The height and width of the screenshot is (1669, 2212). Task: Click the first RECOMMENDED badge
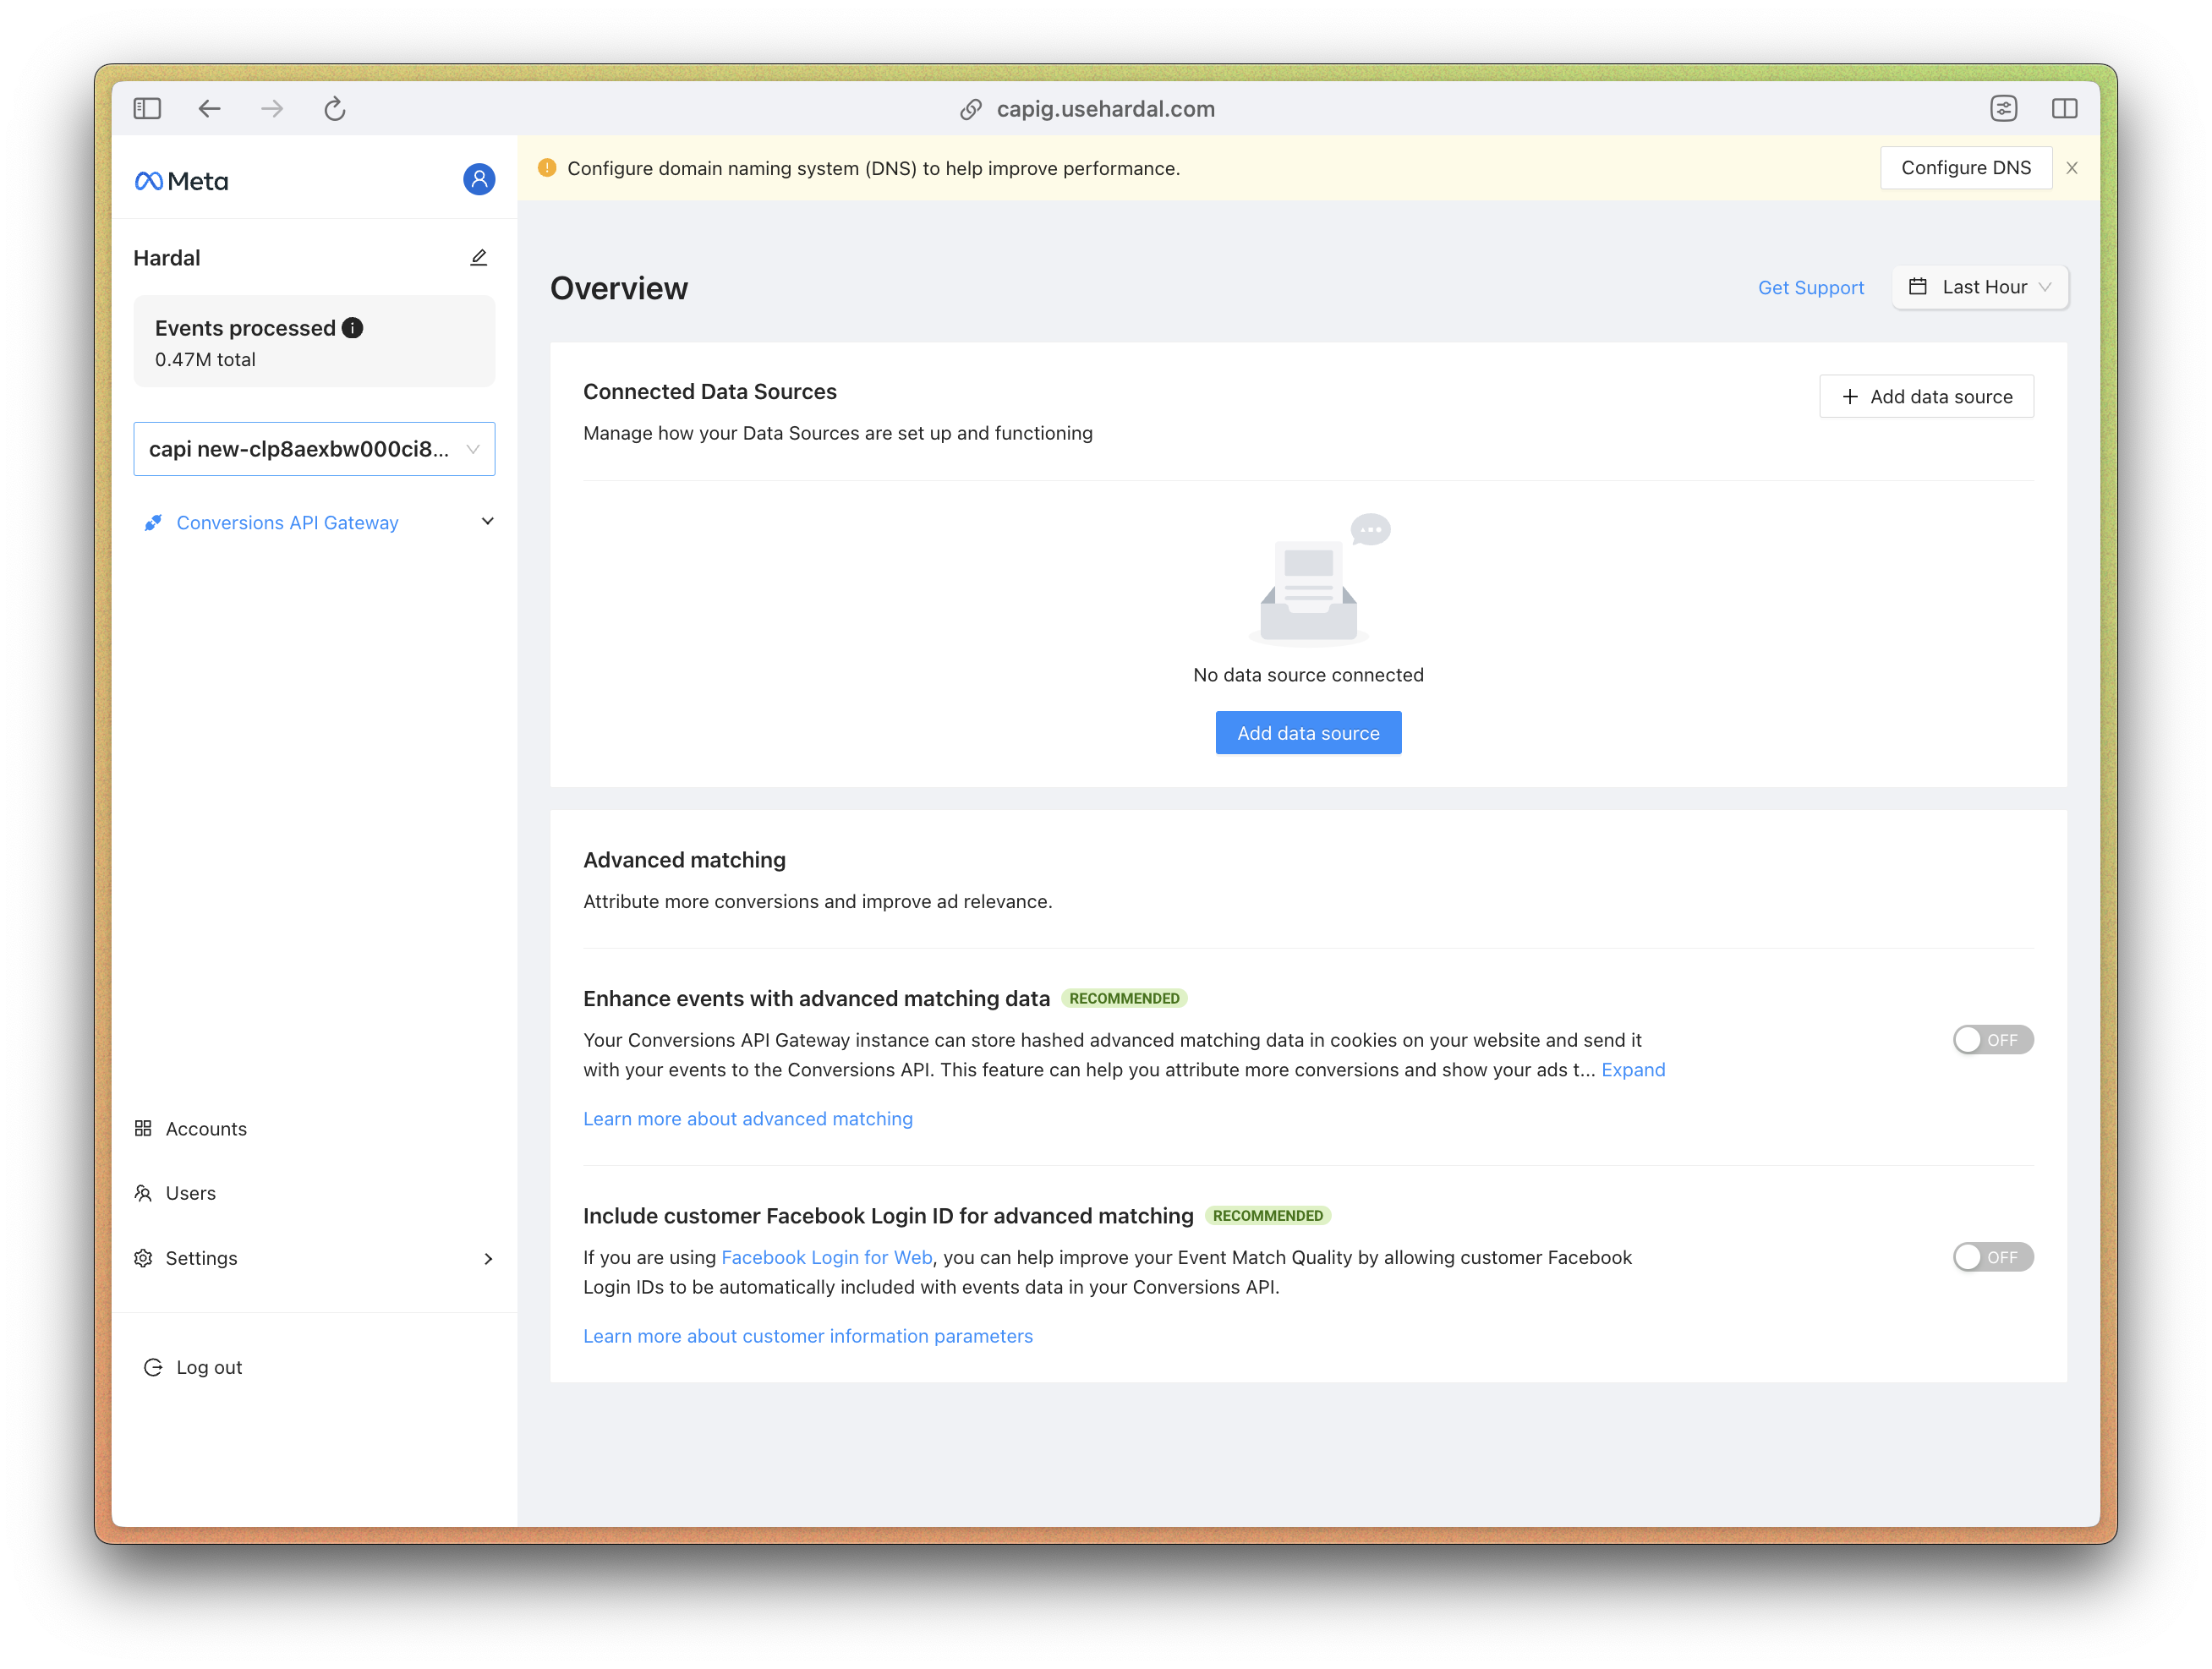tap(1124, 998)
